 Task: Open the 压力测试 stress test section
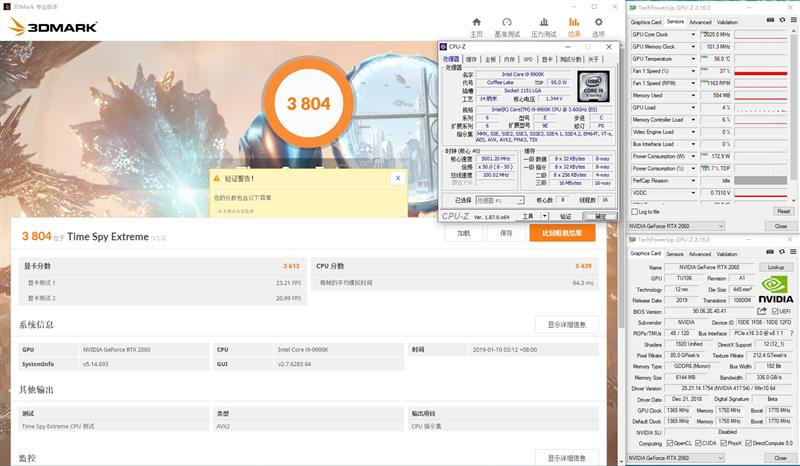tap(543, 27)
